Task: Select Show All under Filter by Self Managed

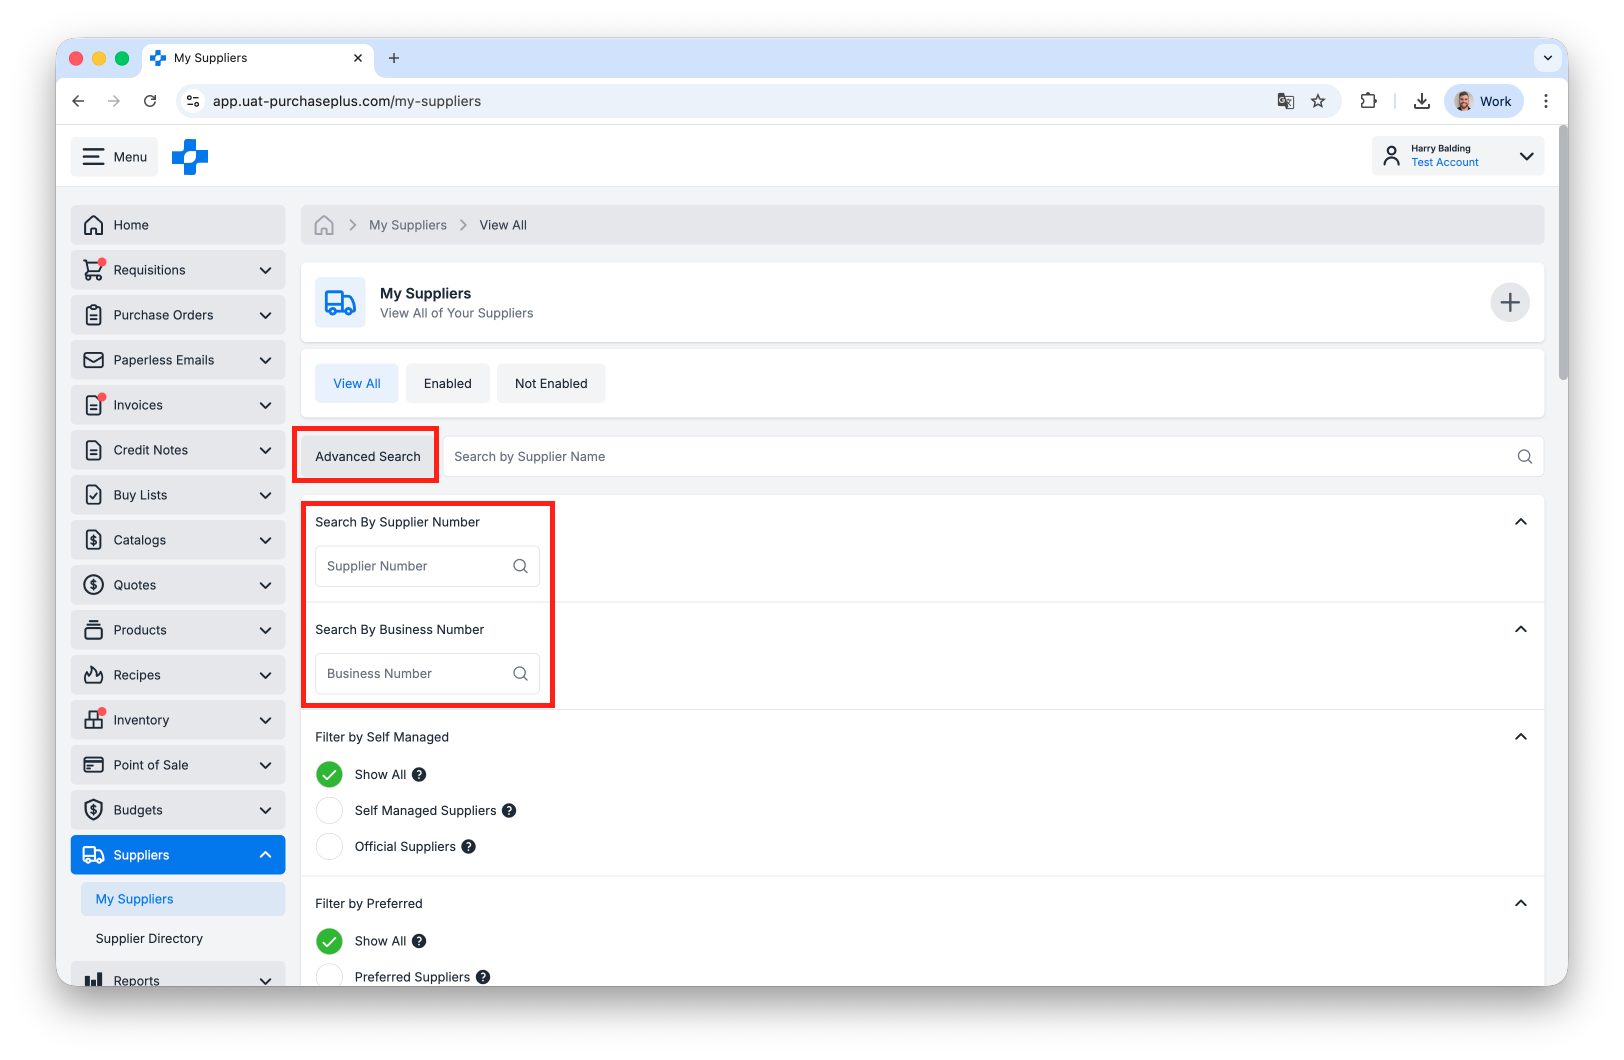Action: point(330,775)
